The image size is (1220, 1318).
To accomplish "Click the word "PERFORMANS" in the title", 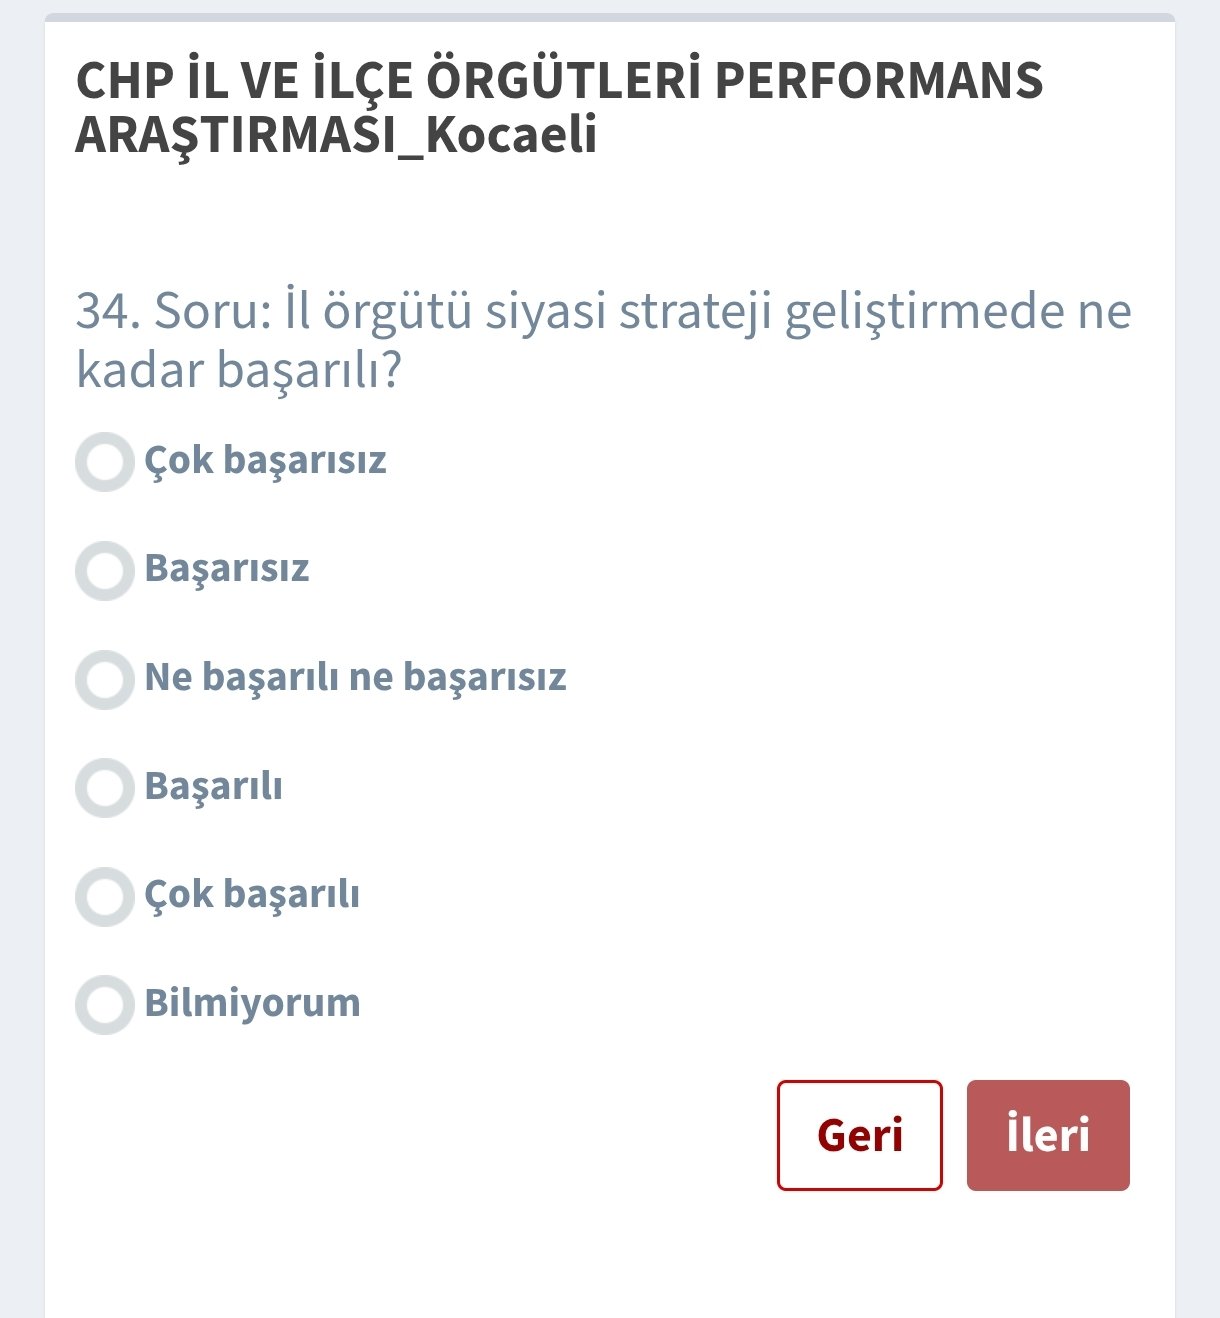I will pos(878,82).
